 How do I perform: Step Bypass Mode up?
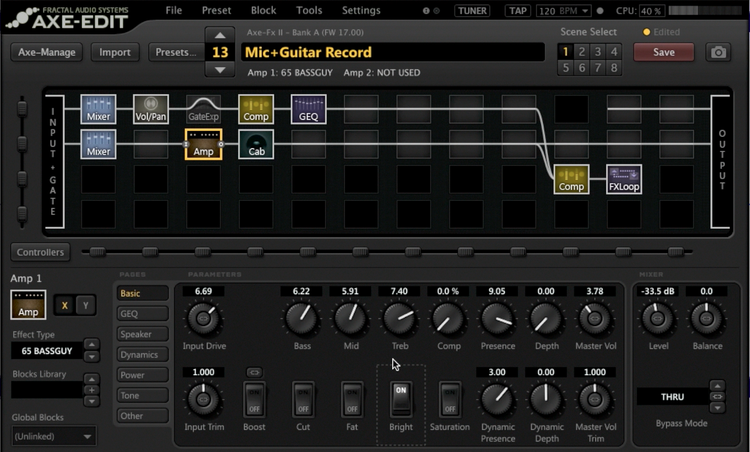click(x=717, y=386)
